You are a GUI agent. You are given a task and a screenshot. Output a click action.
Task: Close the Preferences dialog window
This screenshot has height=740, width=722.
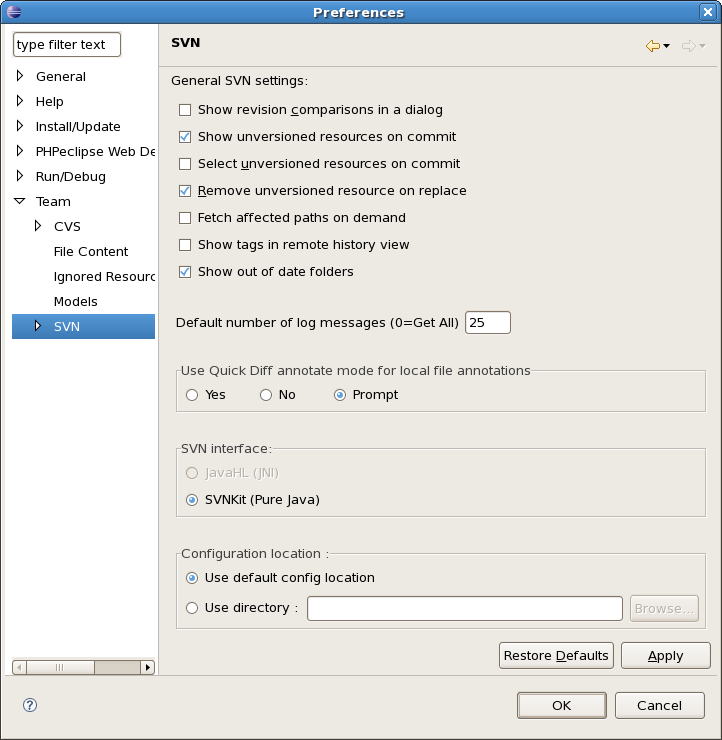(708, 12)
